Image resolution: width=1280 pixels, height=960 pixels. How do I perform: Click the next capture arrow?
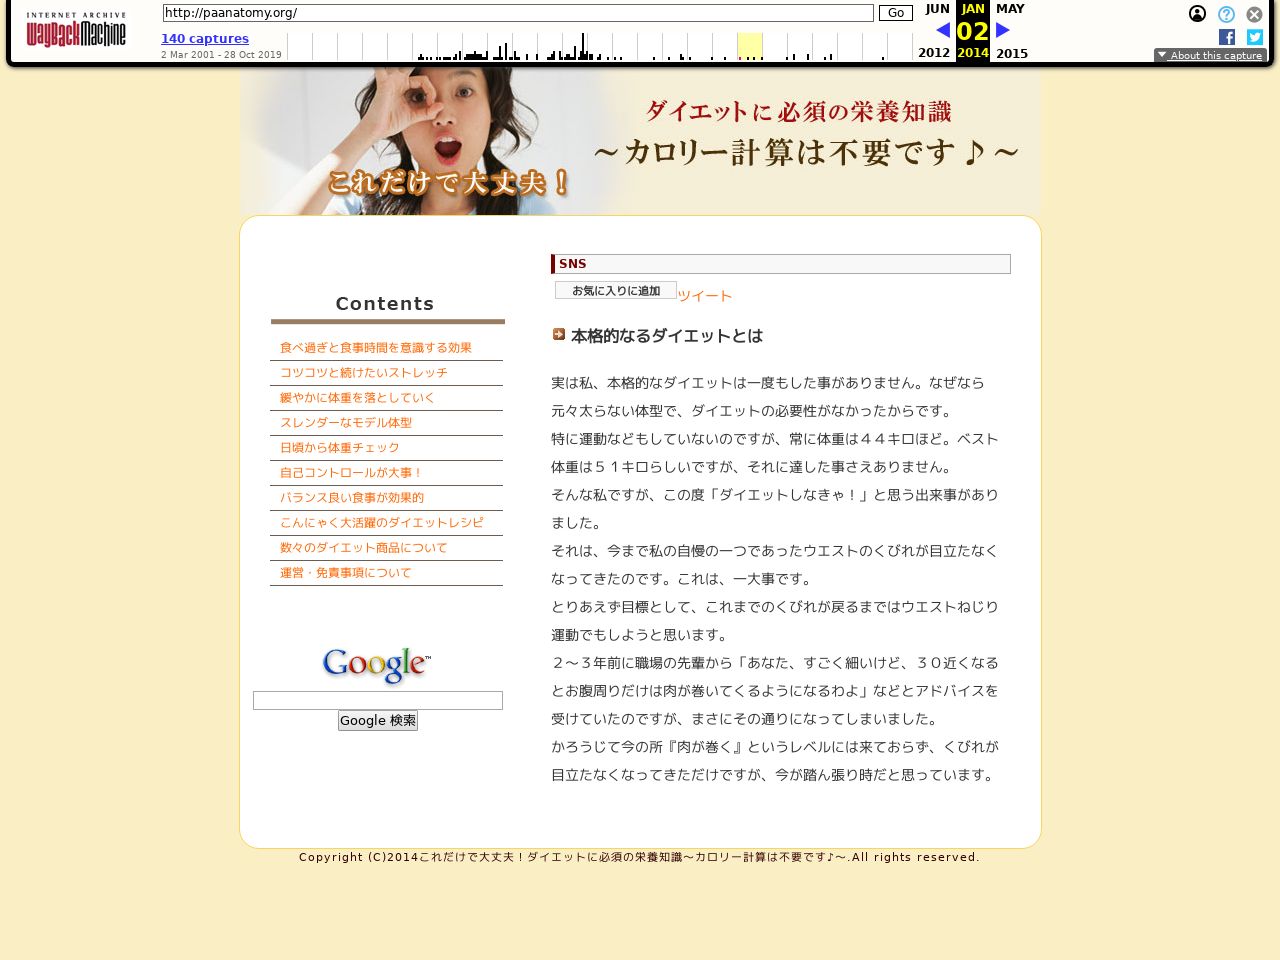click(x=1002, y=30)
